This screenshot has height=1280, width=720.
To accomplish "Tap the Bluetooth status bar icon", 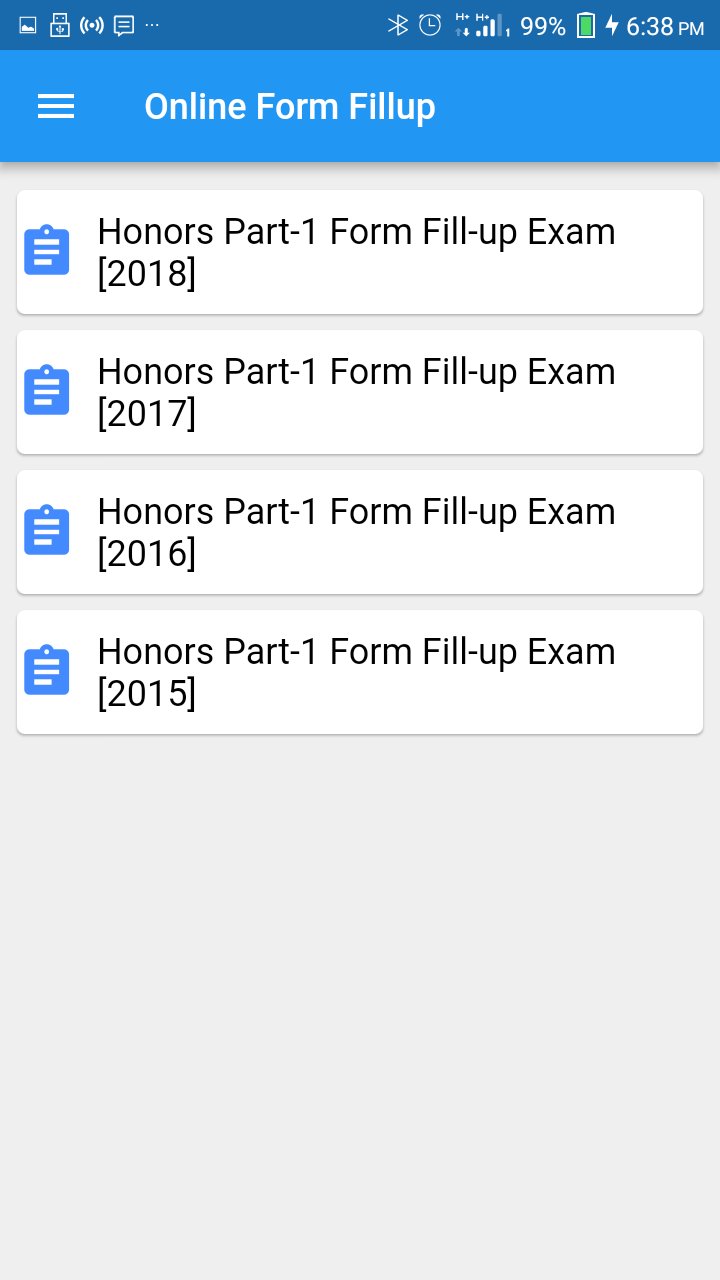I will 398,26.
